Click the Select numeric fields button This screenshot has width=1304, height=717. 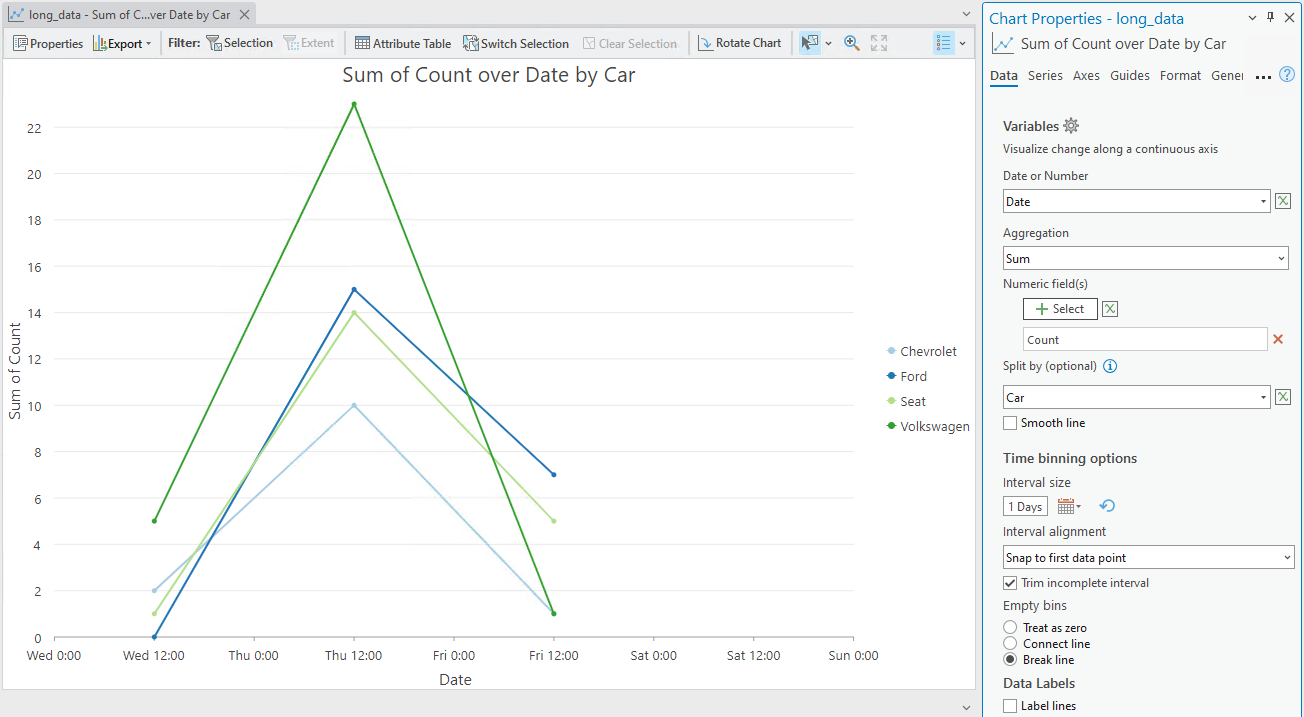tap(1059, 309)
